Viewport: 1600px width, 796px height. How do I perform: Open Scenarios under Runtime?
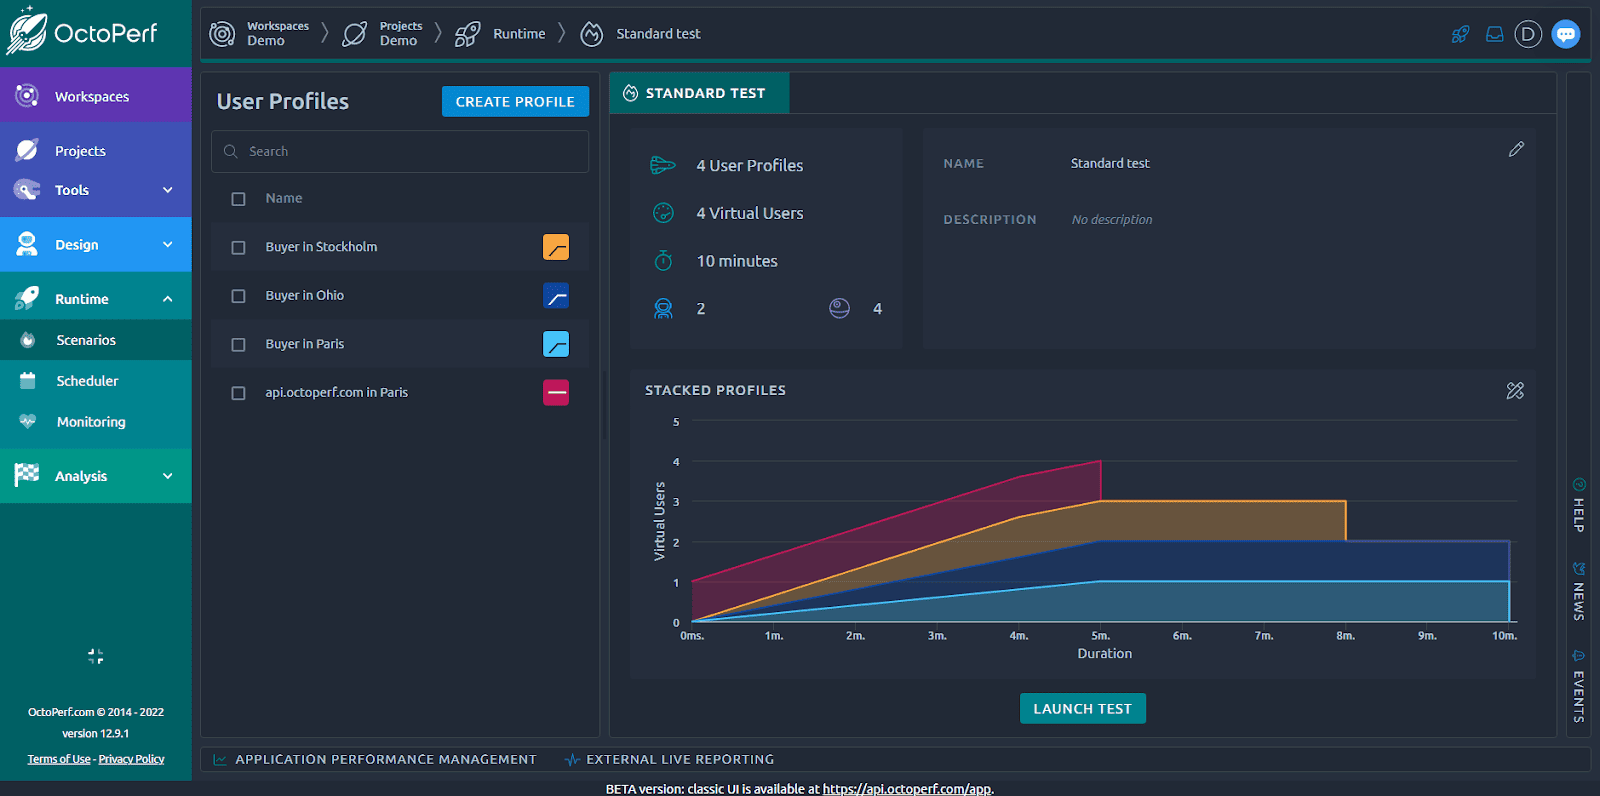click(96, 340)
